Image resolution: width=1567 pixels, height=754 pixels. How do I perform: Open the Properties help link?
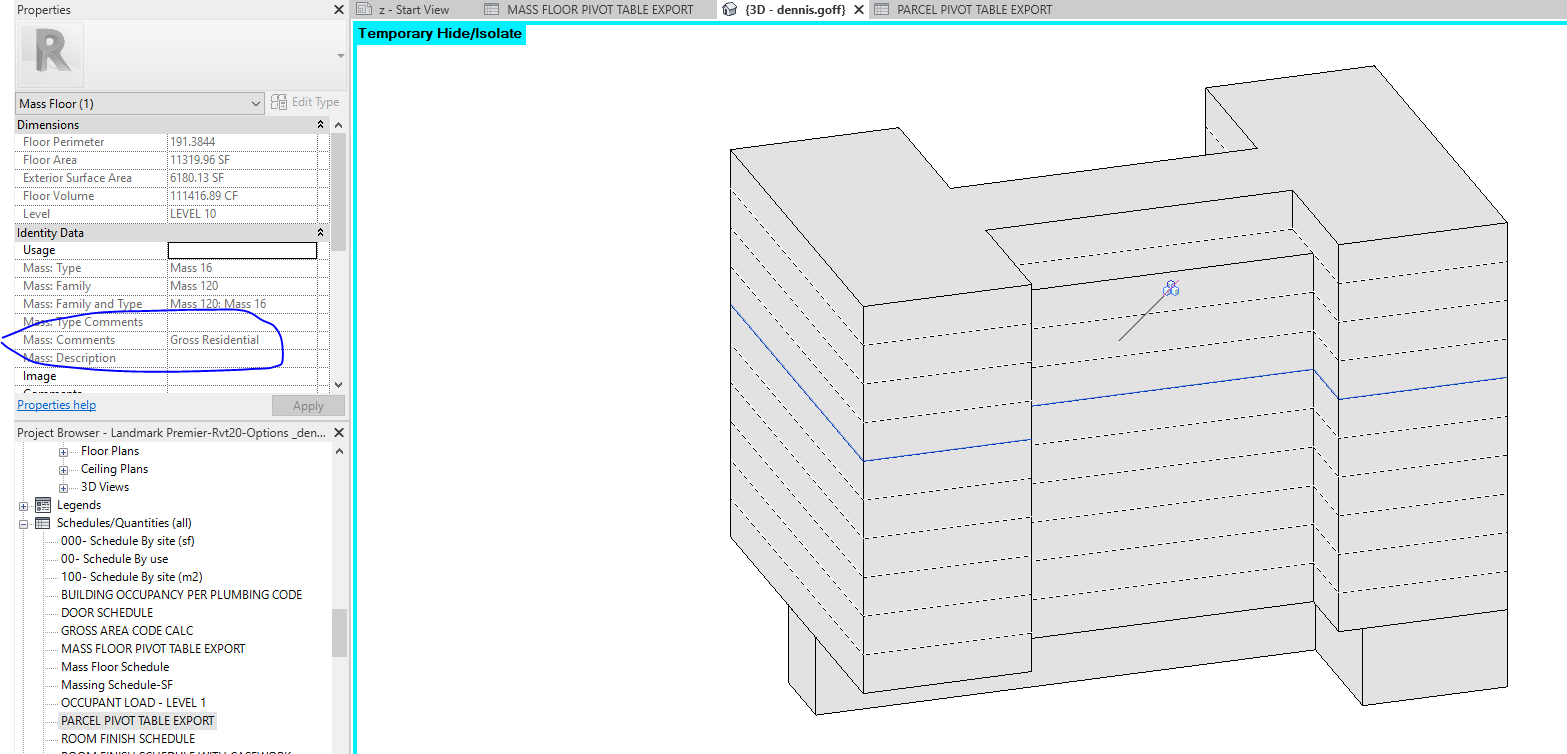56,404
